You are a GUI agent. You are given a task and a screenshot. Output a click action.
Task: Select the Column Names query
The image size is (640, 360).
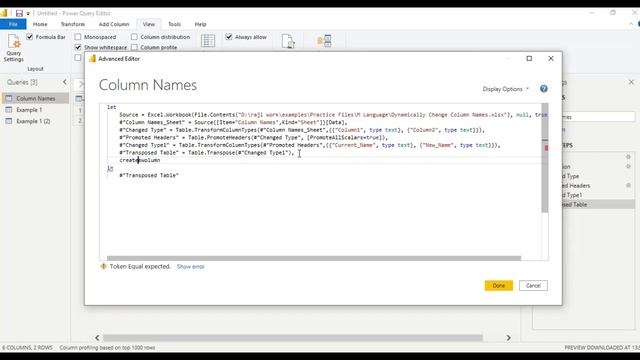(x=35, y=98)
